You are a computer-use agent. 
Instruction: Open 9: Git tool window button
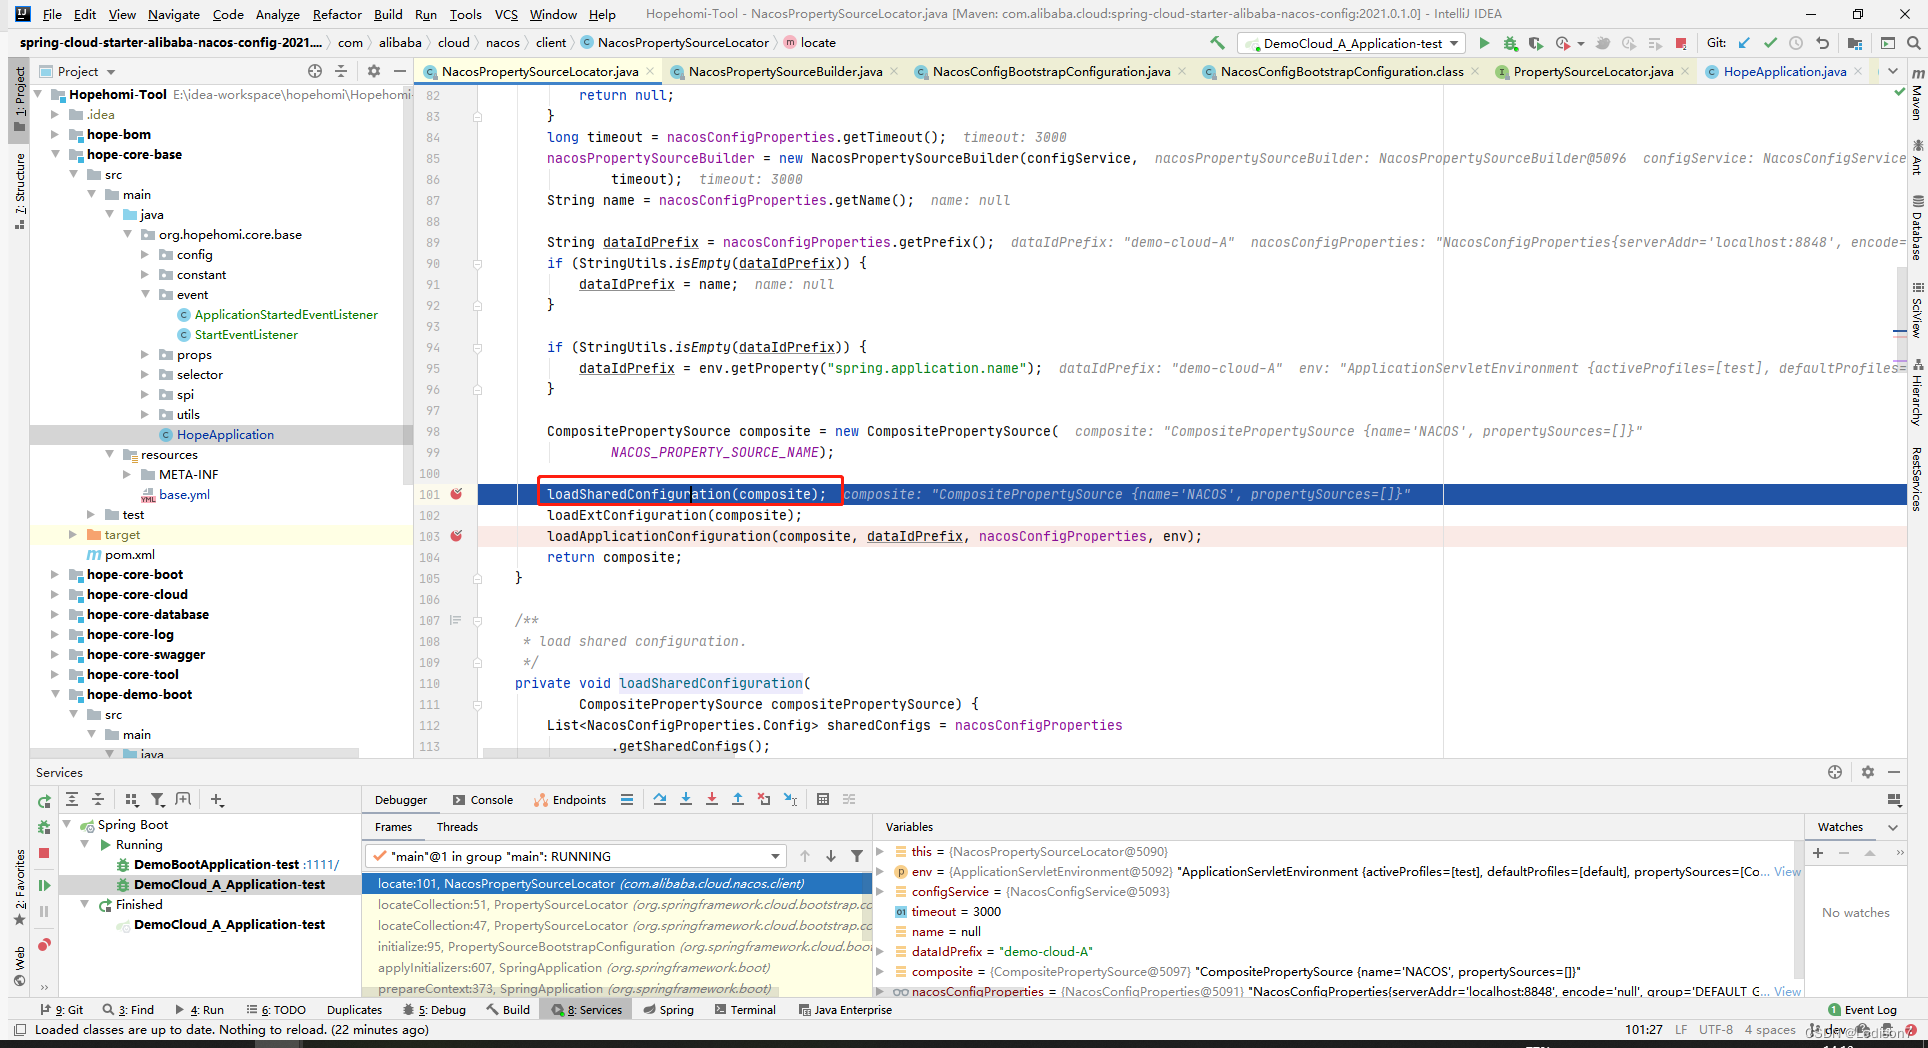point(62,1010)
